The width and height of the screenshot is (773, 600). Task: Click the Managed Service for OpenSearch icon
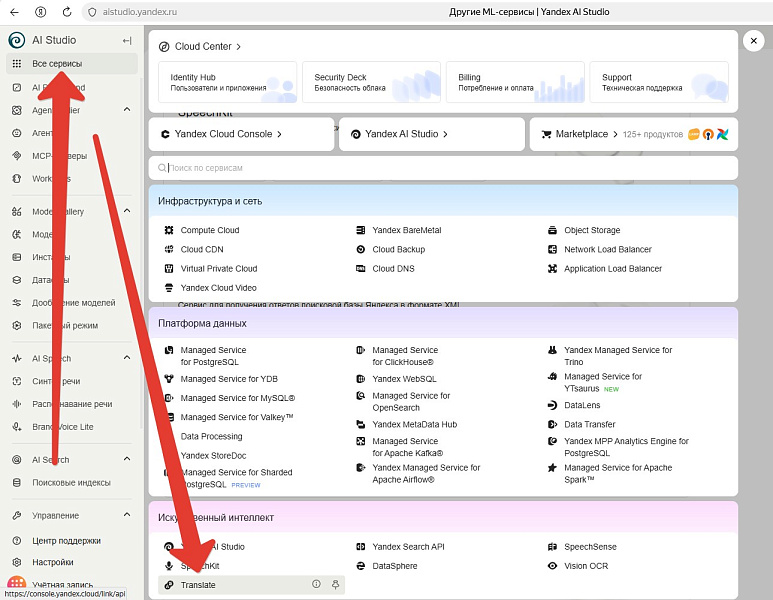point(361,395)
